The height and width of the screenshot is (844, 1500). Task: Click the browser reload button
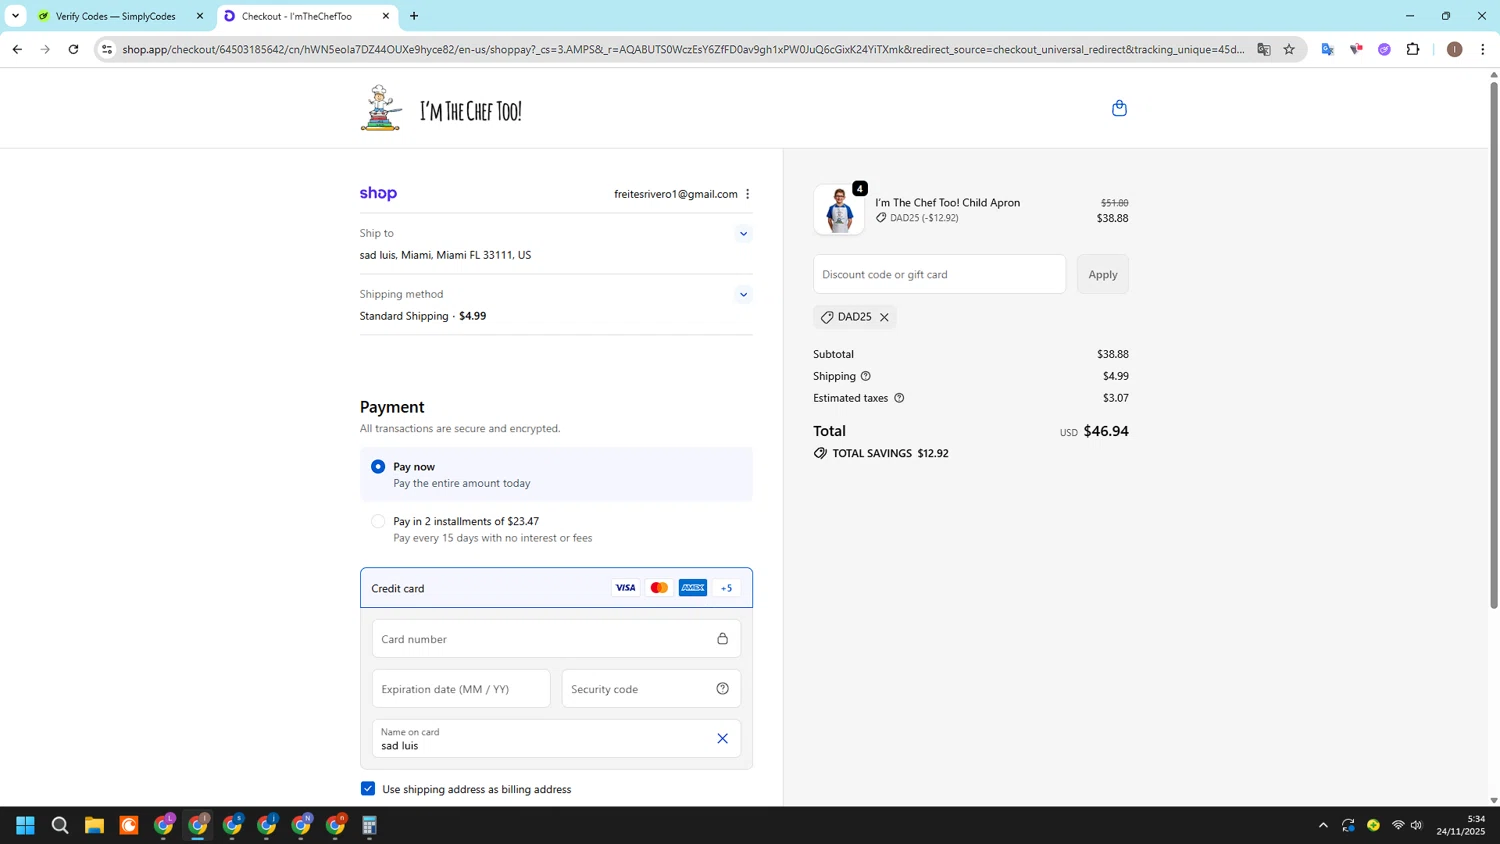pyautogui.click(x=73, y=49)
